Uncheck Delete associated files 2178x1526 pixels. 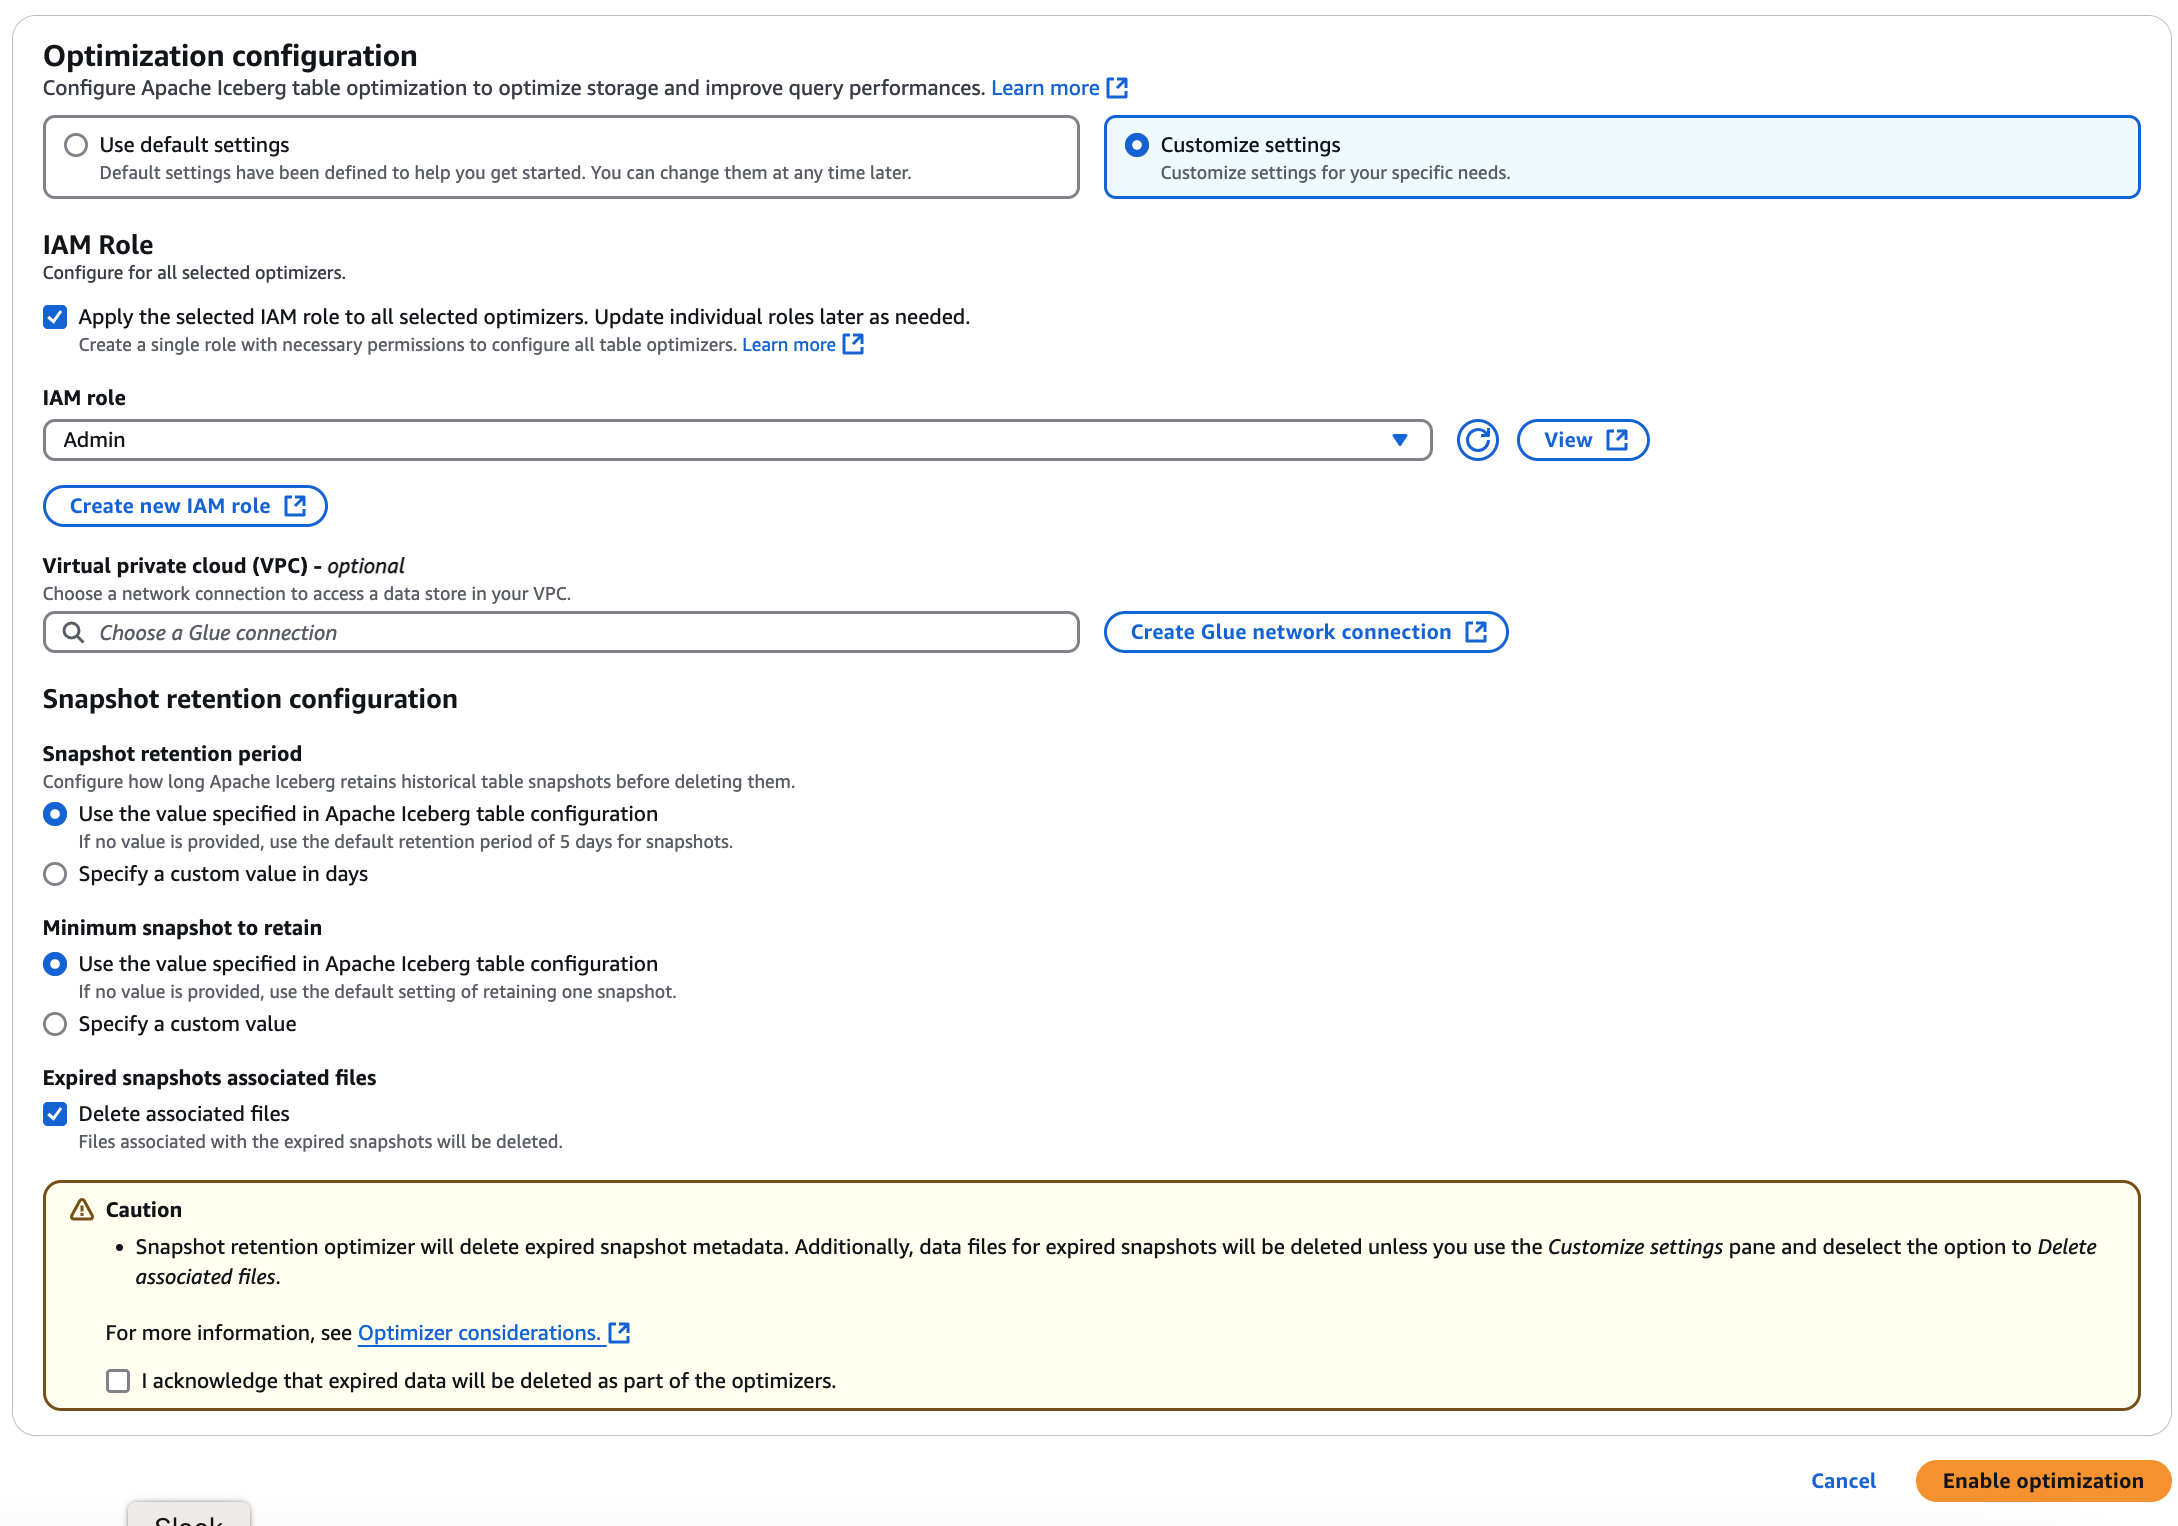55,1114
